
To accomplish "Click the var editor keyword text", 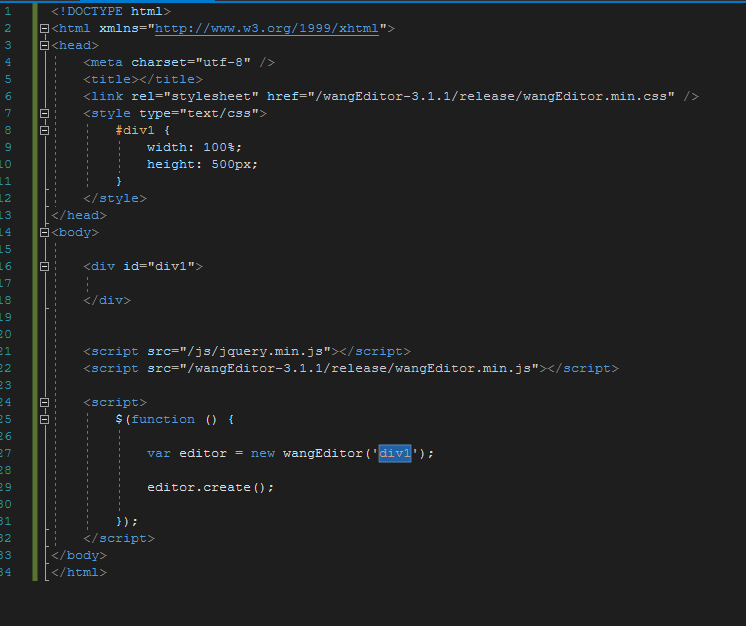I will point(186,453).
